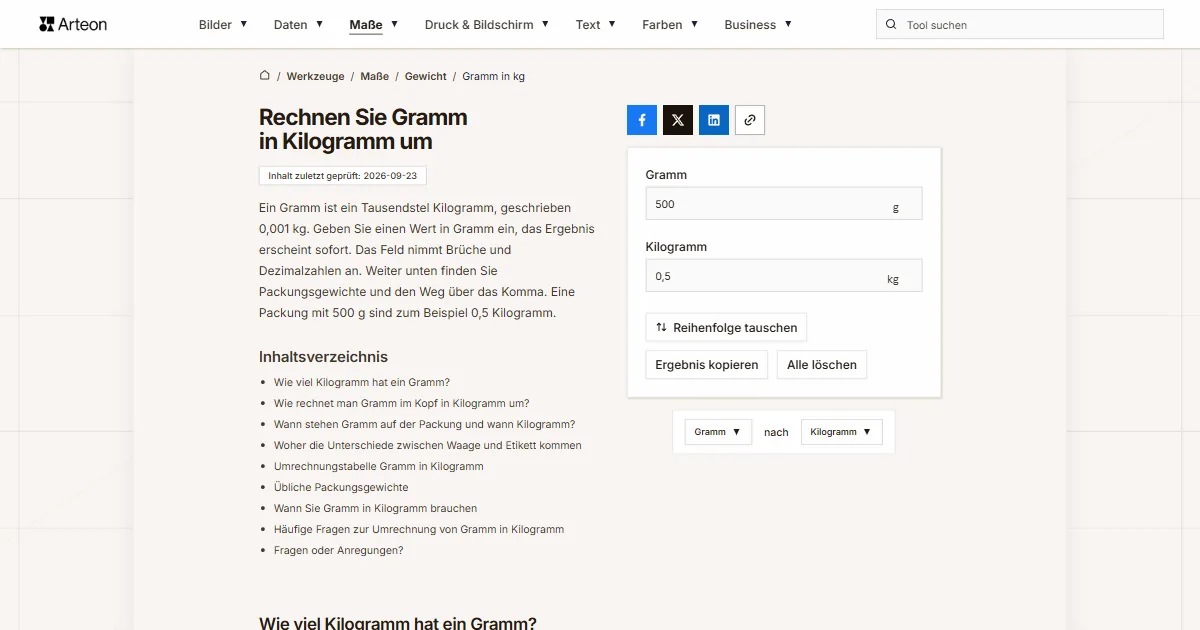
Task: Open the Daten menu
Action: [x=299, y=25]
